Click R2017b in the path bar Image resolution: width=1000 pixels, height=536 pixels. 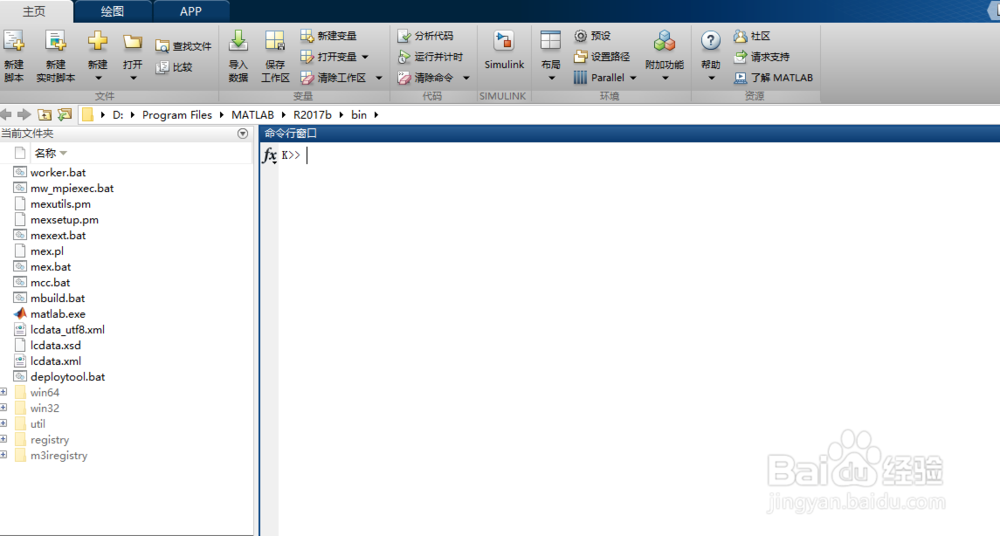coord(312,115)
